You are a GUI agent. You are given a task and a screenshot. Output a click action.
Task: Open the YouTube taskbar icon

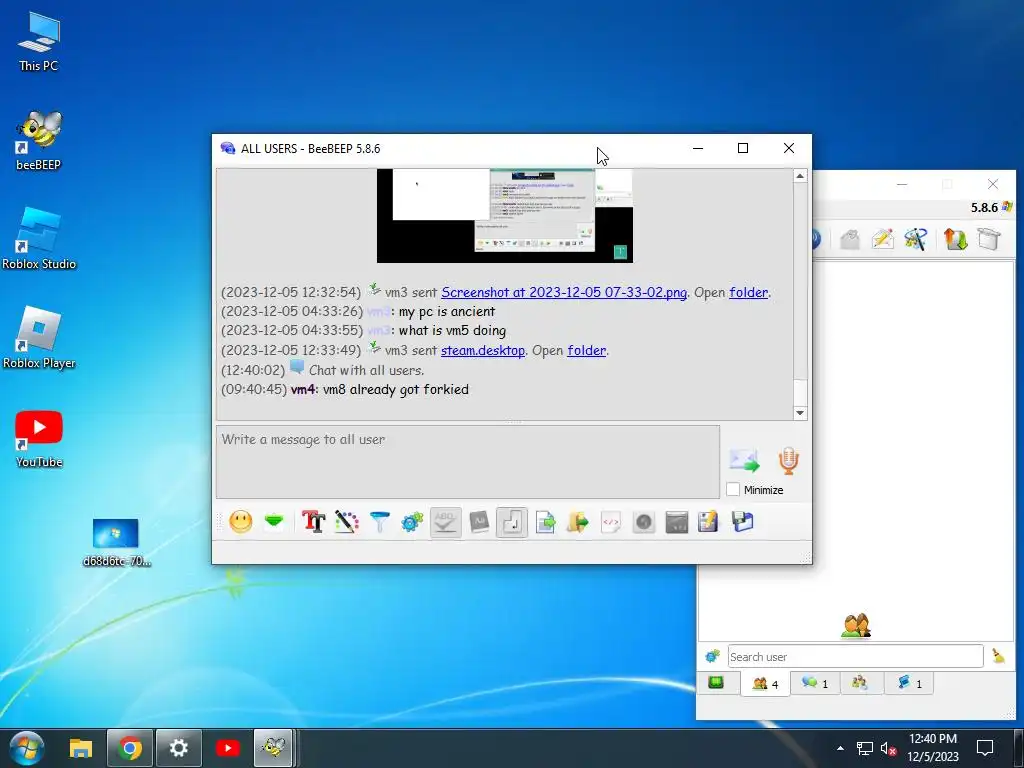(x=227, y=748)
